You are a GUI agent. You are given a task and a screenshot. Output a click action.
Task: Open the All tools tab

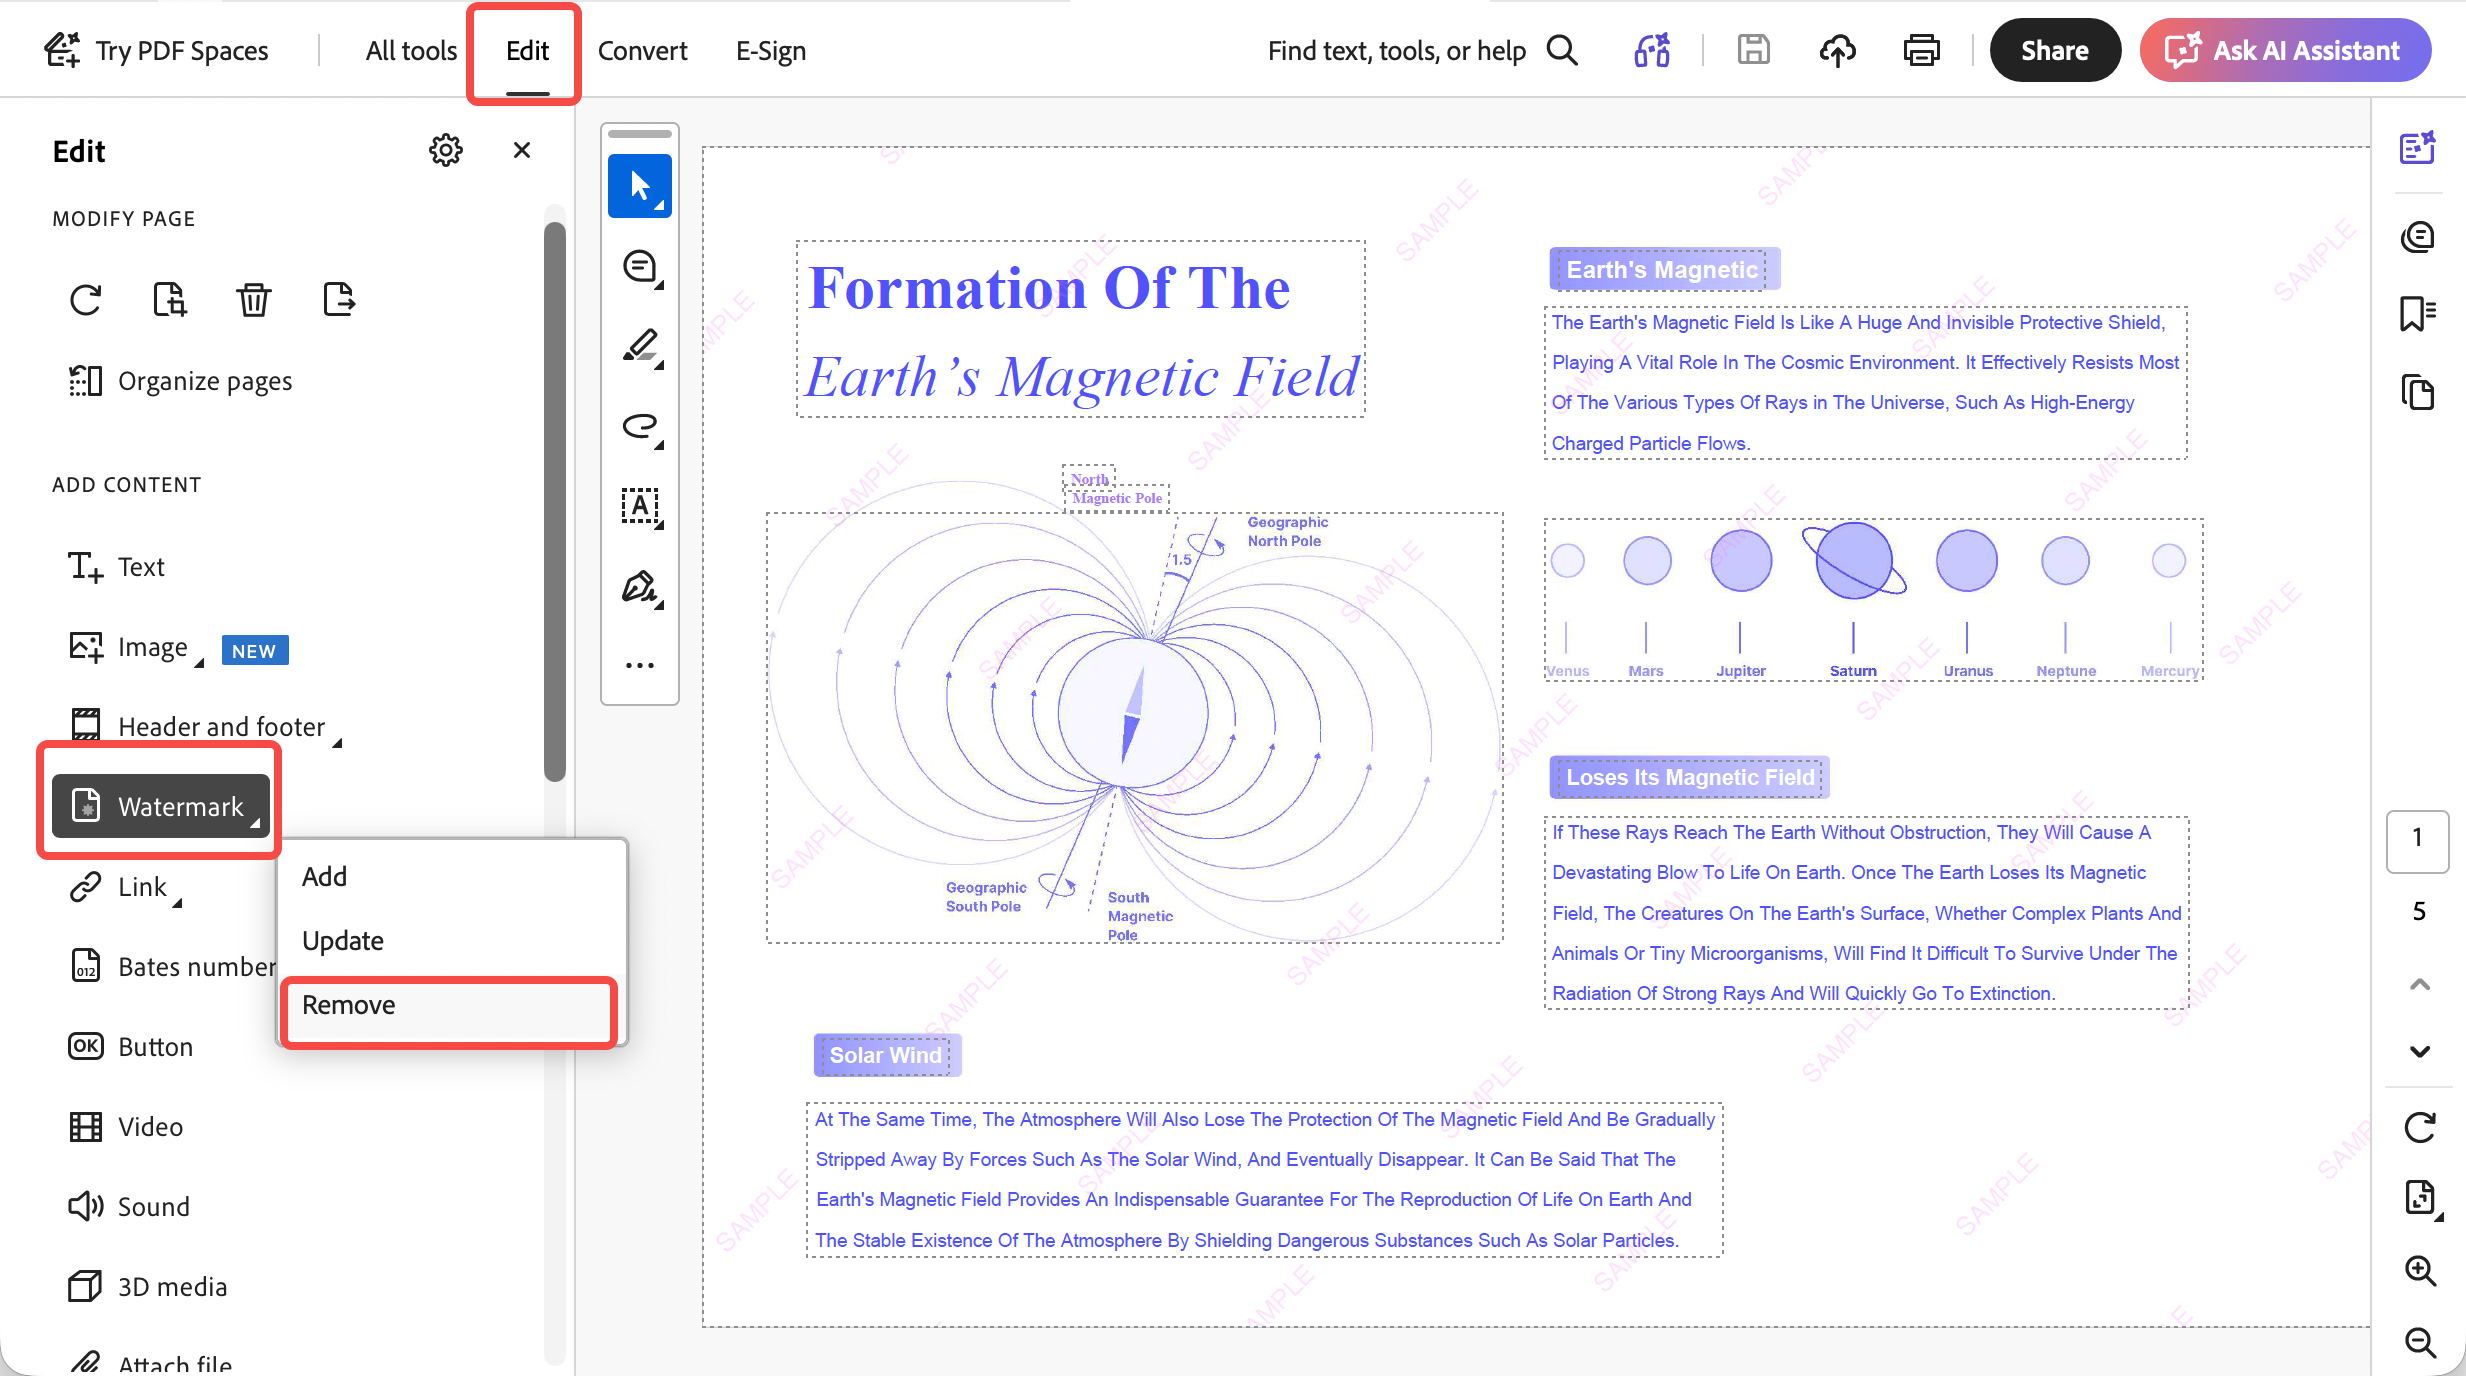411,51
